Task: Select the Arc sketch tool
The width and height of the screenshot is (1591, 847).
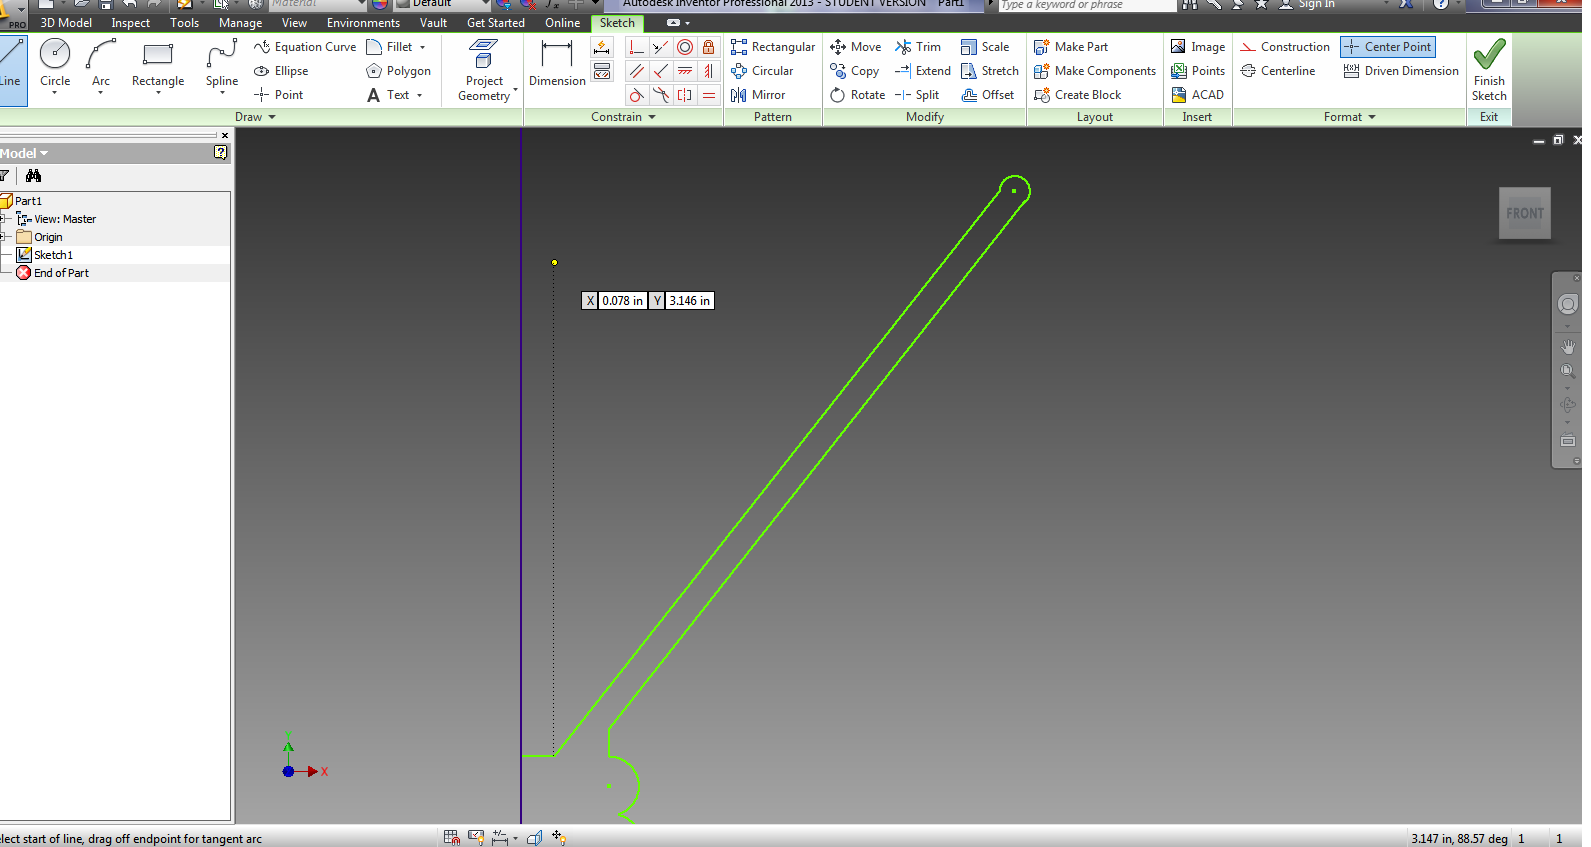Action: click(101, 66)
